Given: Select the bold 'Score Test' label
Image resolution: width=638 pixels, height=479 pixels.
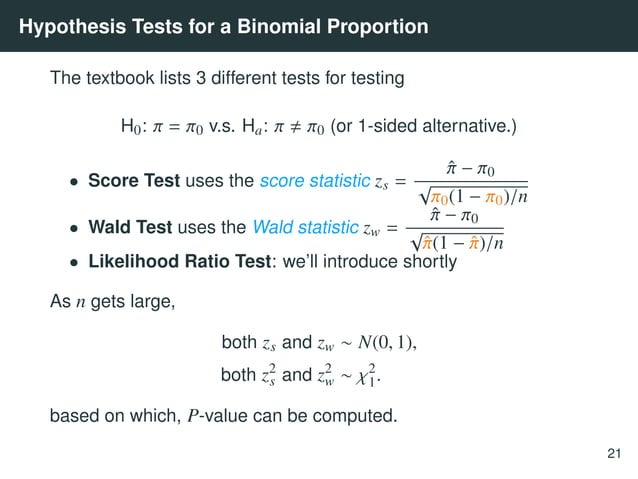Looking at the screenshot, I should [134, 180].
